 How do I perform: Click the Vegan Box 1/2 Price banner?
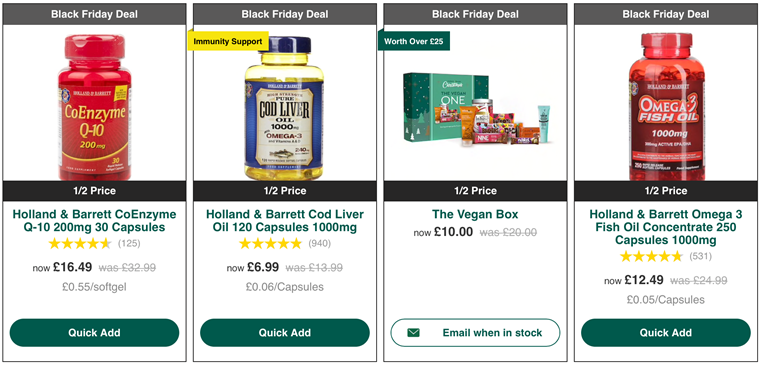click(475, 191)
